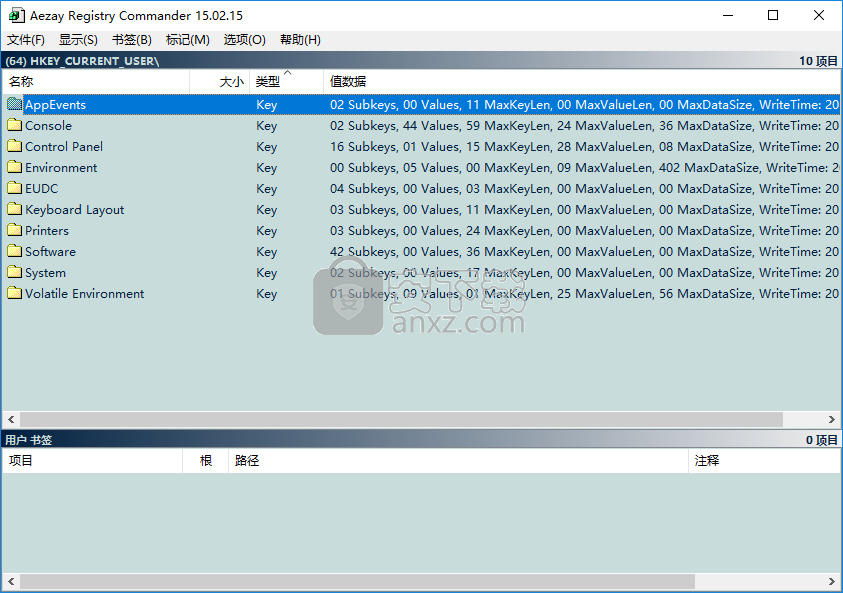Click the Environment folder icon

point(15,167)
